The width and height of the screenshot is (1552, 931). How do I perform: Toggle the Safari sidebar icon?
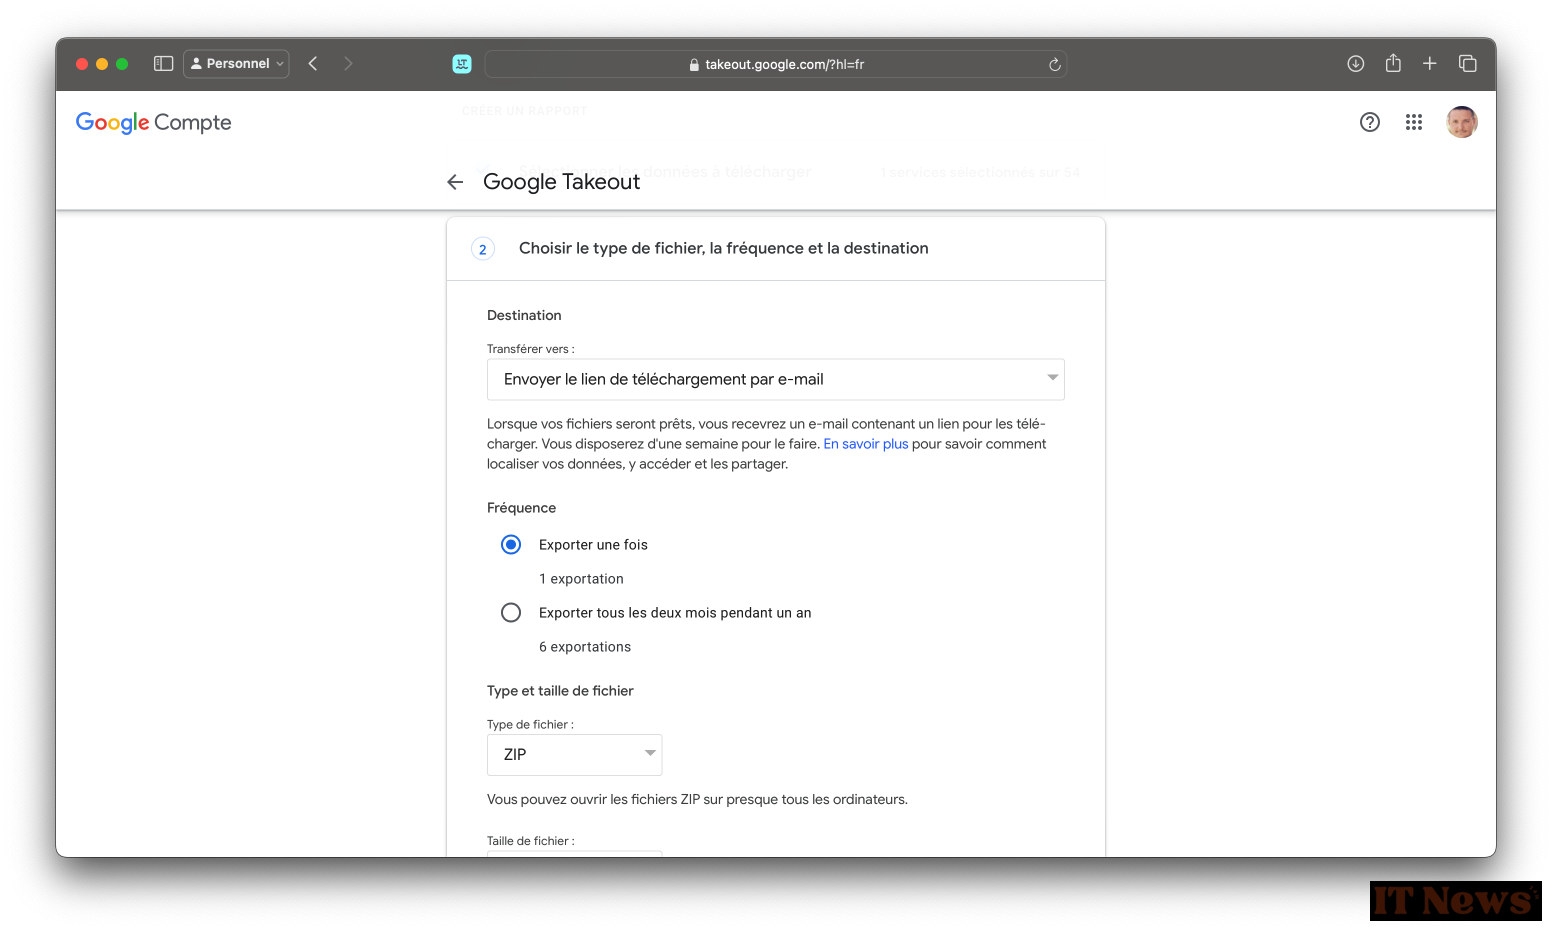164,63
